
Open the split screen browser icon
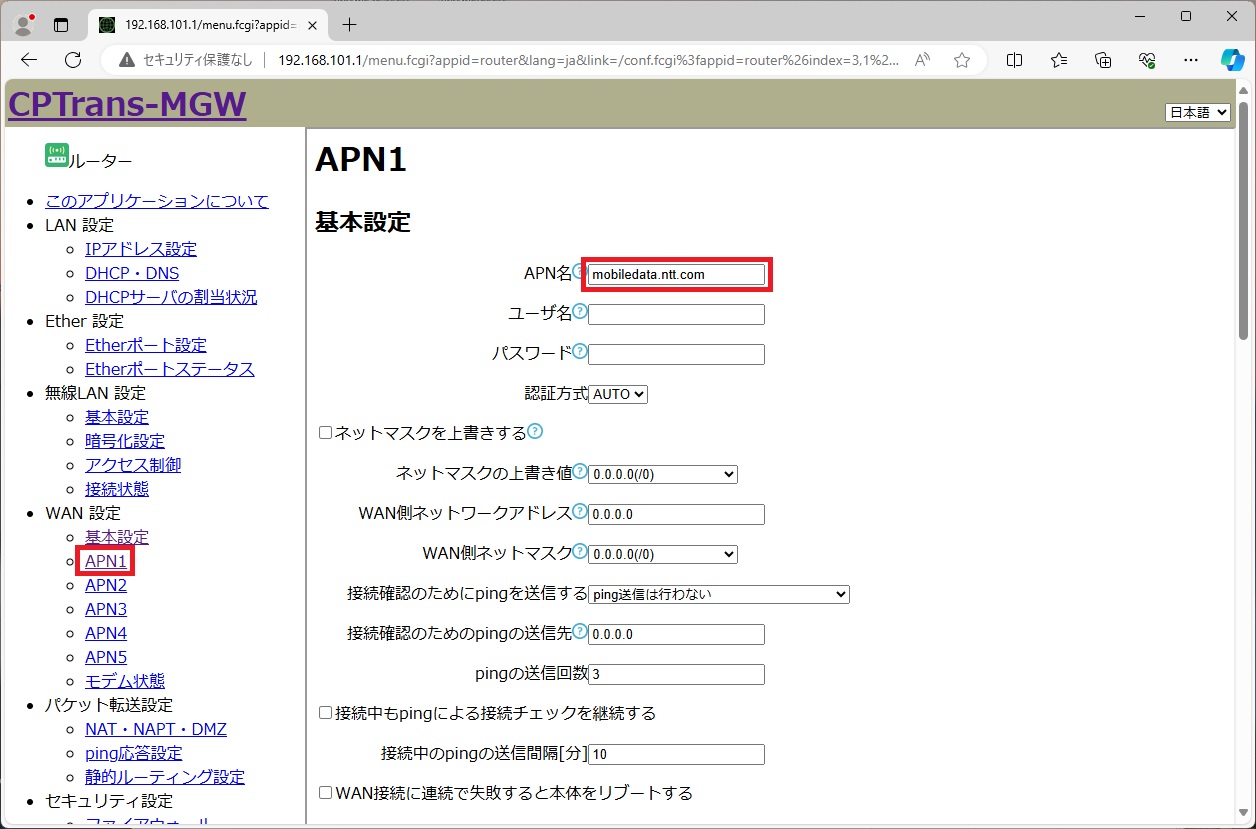(1014, 60)
